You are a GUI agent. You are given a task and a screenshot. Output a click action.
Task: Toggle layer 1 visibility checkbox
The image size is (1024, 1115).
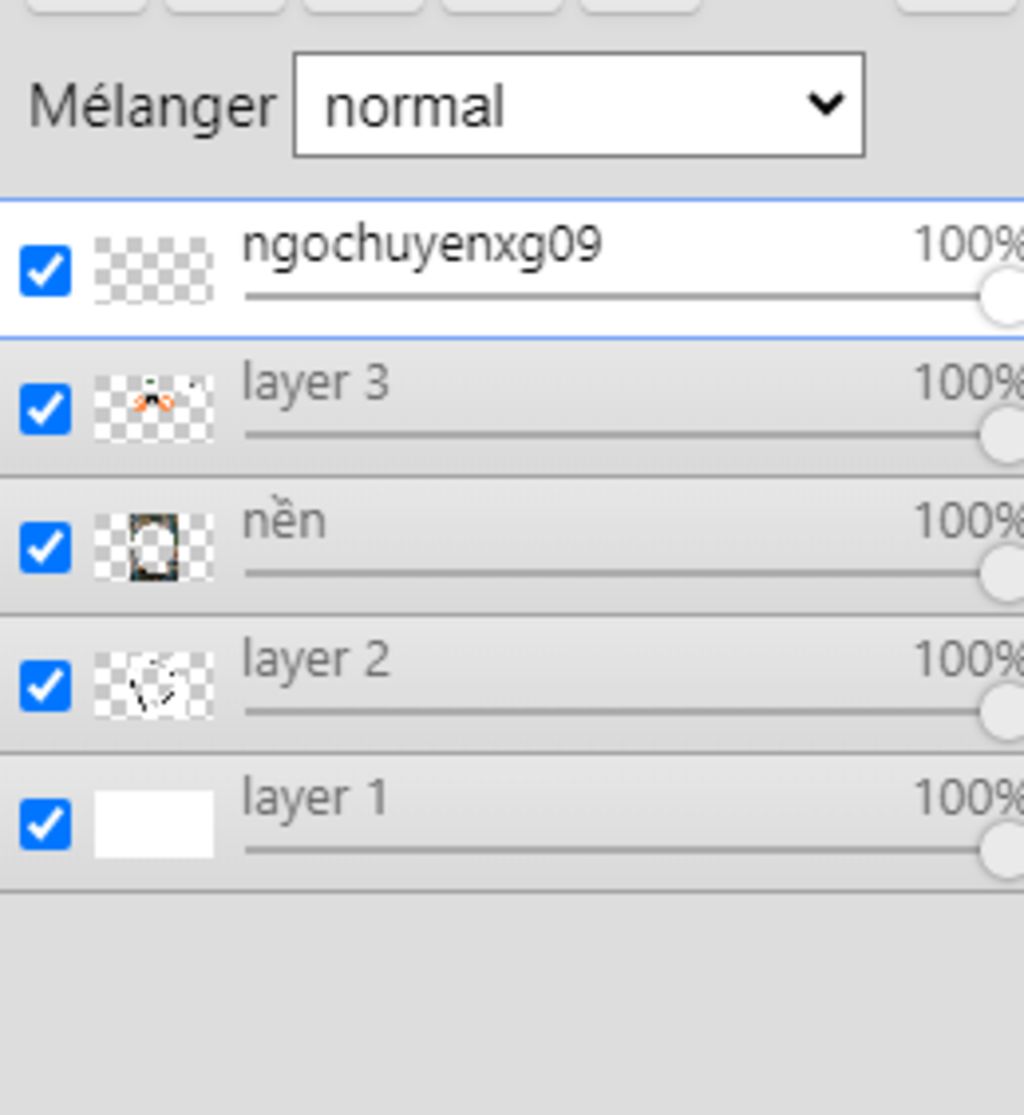tap(46, 824)
